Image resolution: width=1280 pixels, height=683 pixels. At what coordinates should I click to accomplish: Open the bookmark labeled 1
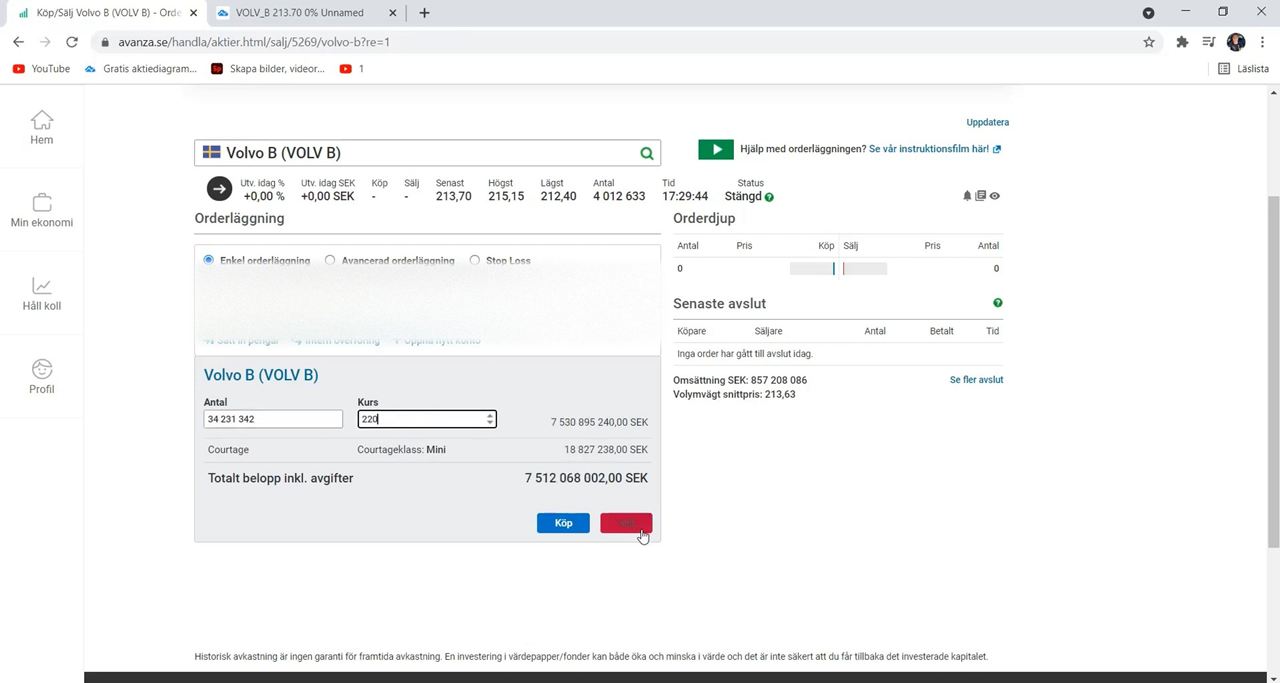(x=352, y=69)
